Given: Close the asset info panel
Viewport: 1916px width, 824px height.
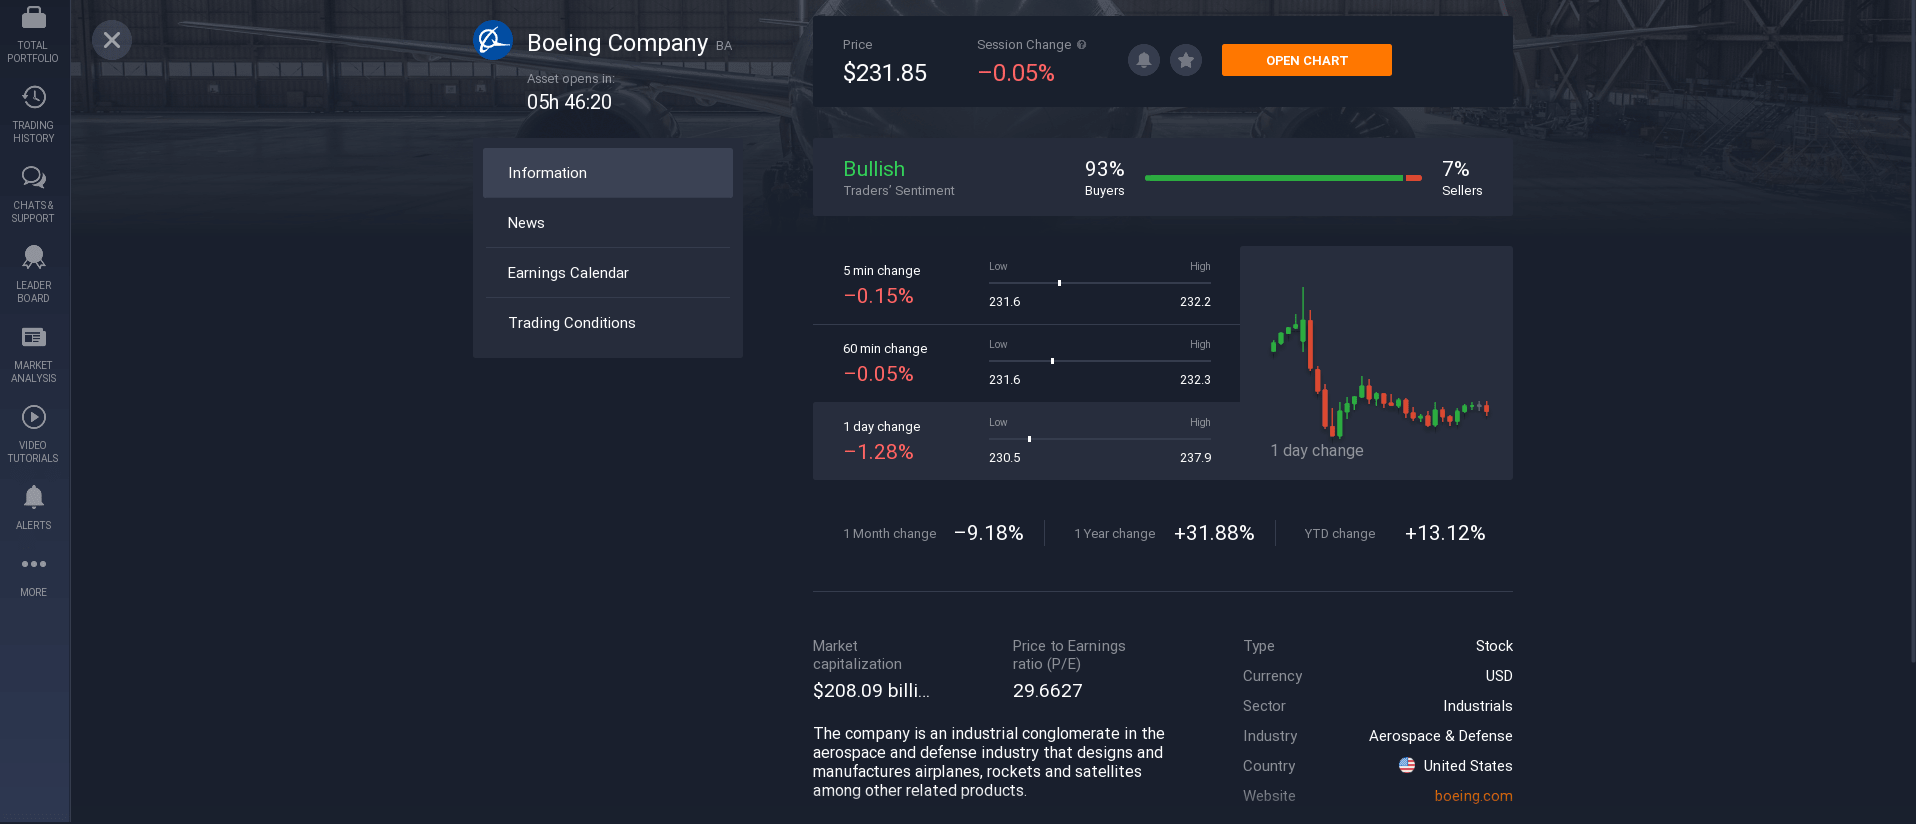Looking at the screenshot, I should pos(112,40).
